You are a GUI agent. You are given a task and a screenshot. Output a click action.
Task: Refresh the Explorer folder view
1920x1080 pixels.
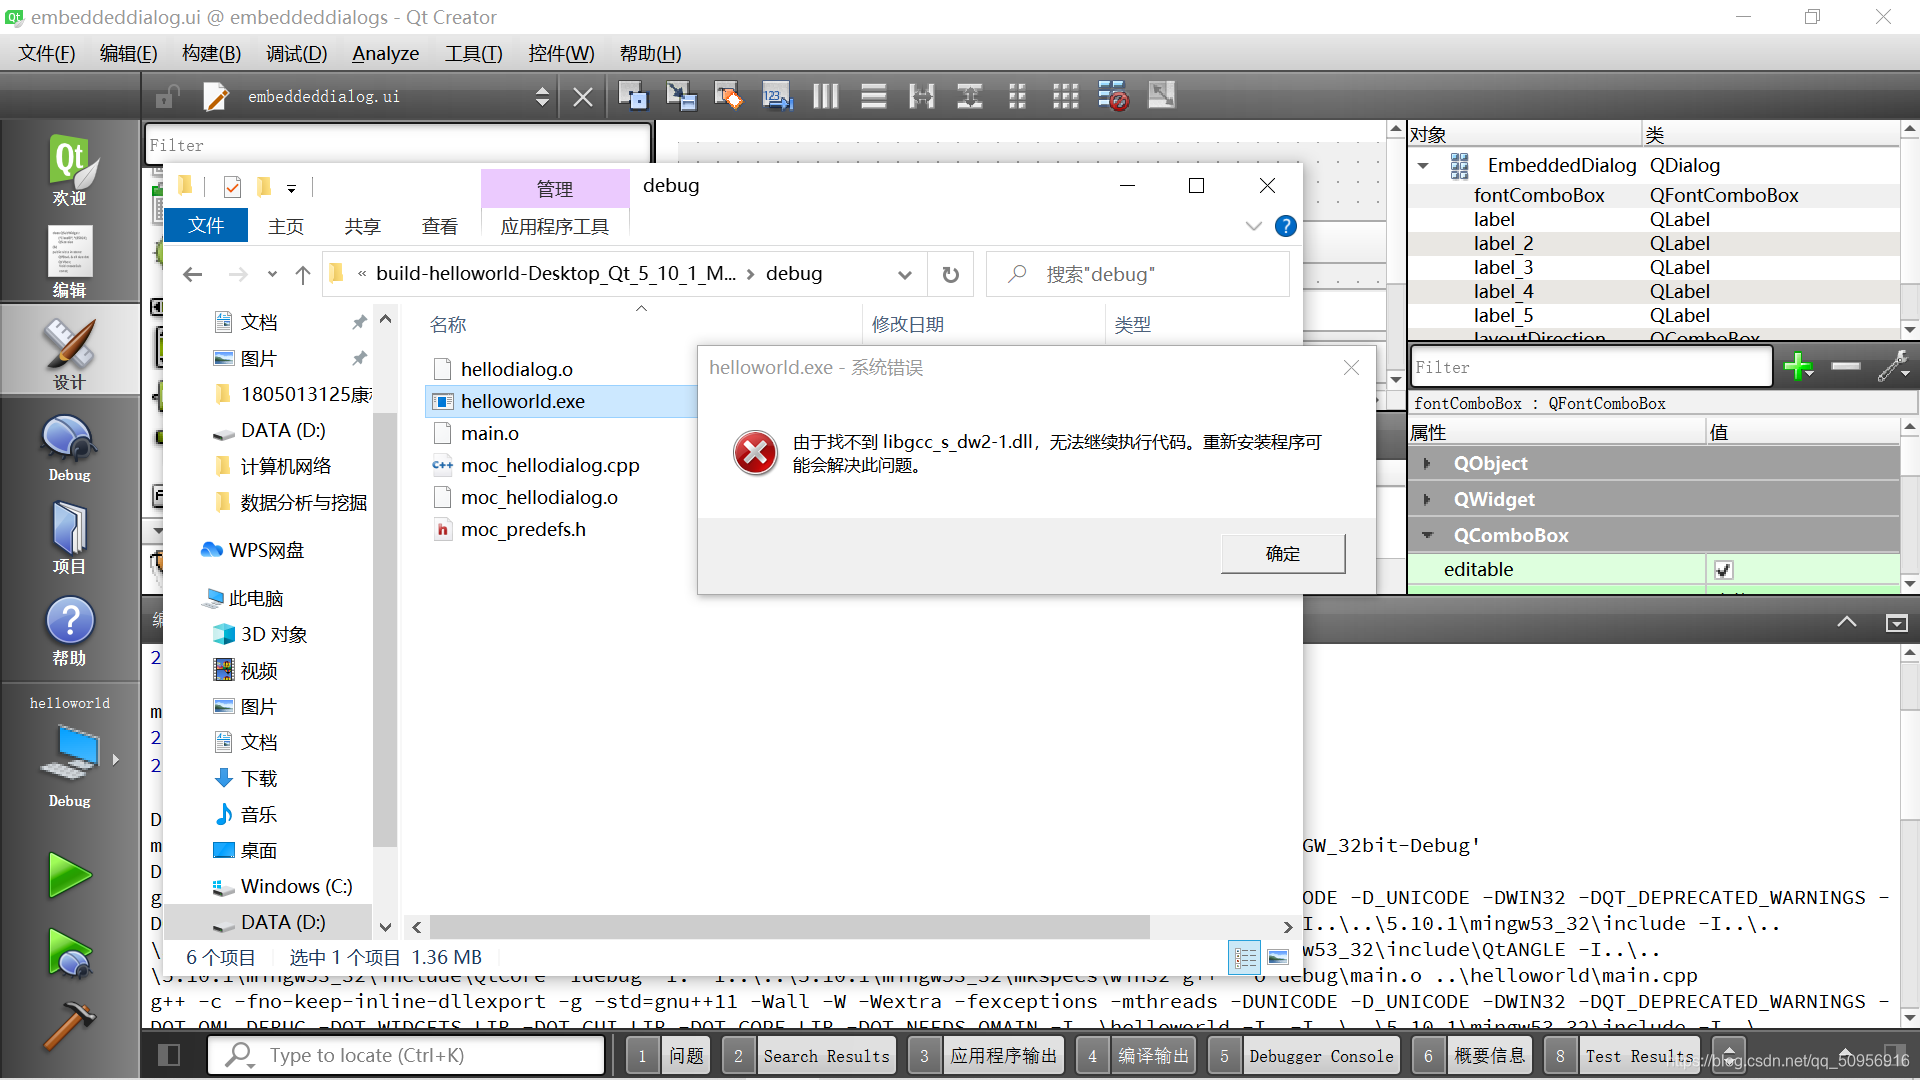(x=951, y=274)
